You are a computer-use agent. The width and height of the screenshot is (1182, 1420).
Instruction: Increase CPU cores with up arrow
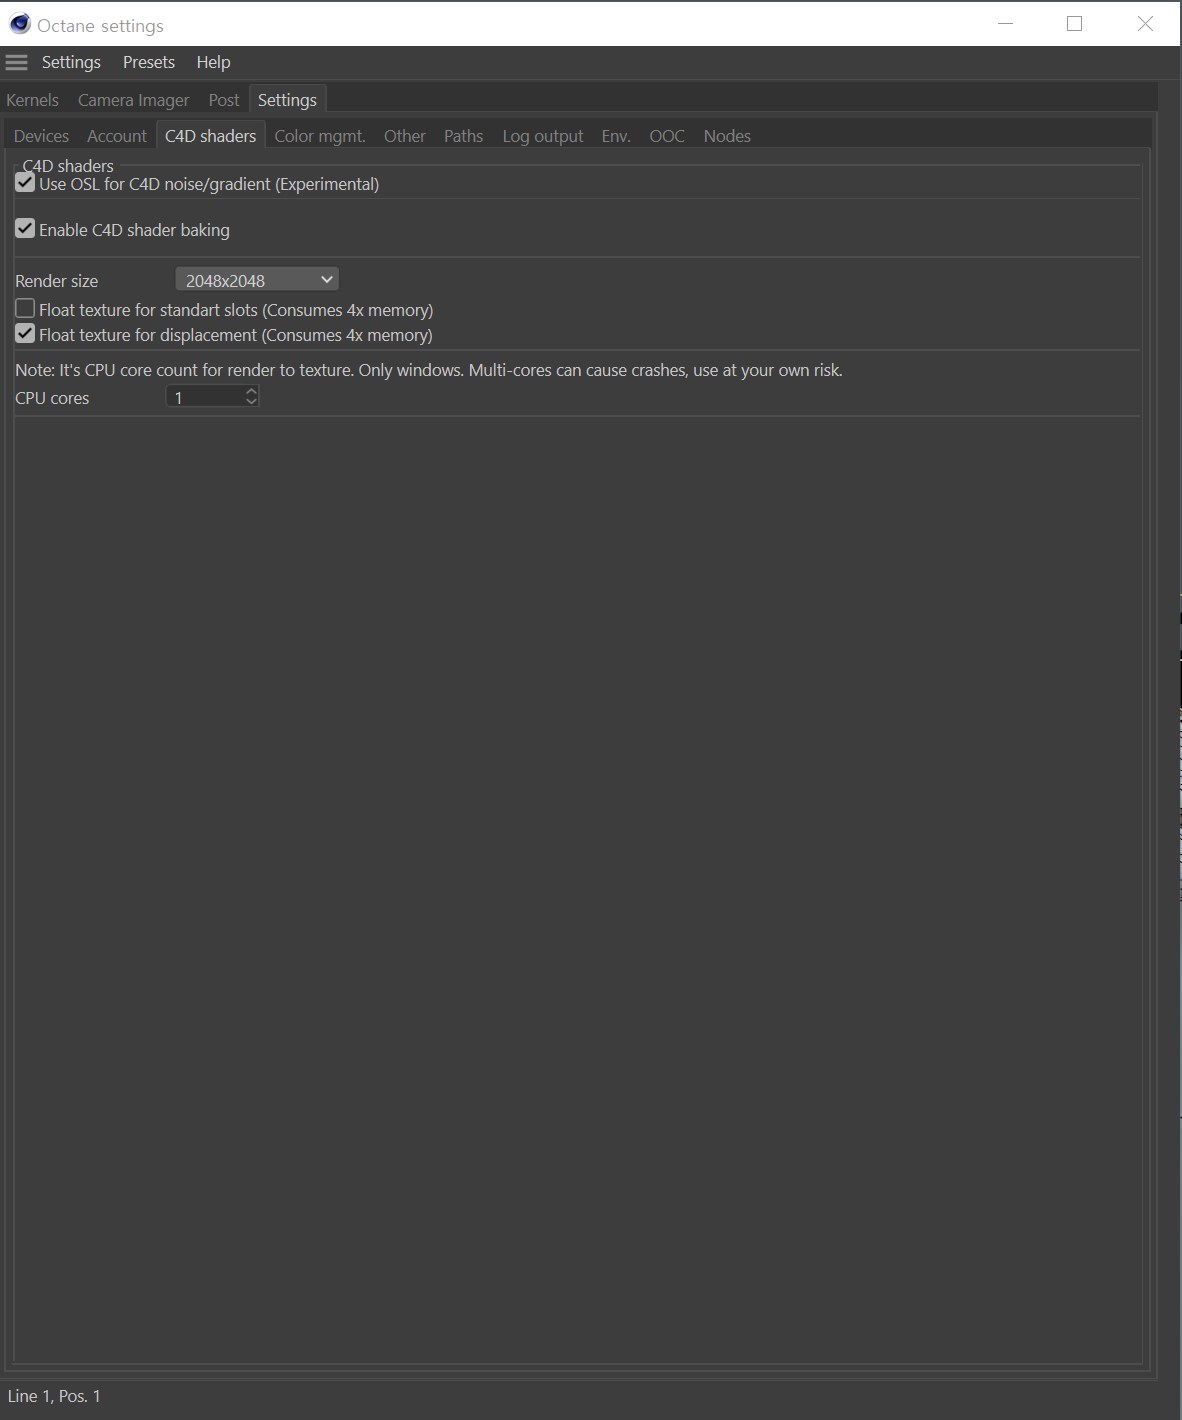click(x=251, y=392)
